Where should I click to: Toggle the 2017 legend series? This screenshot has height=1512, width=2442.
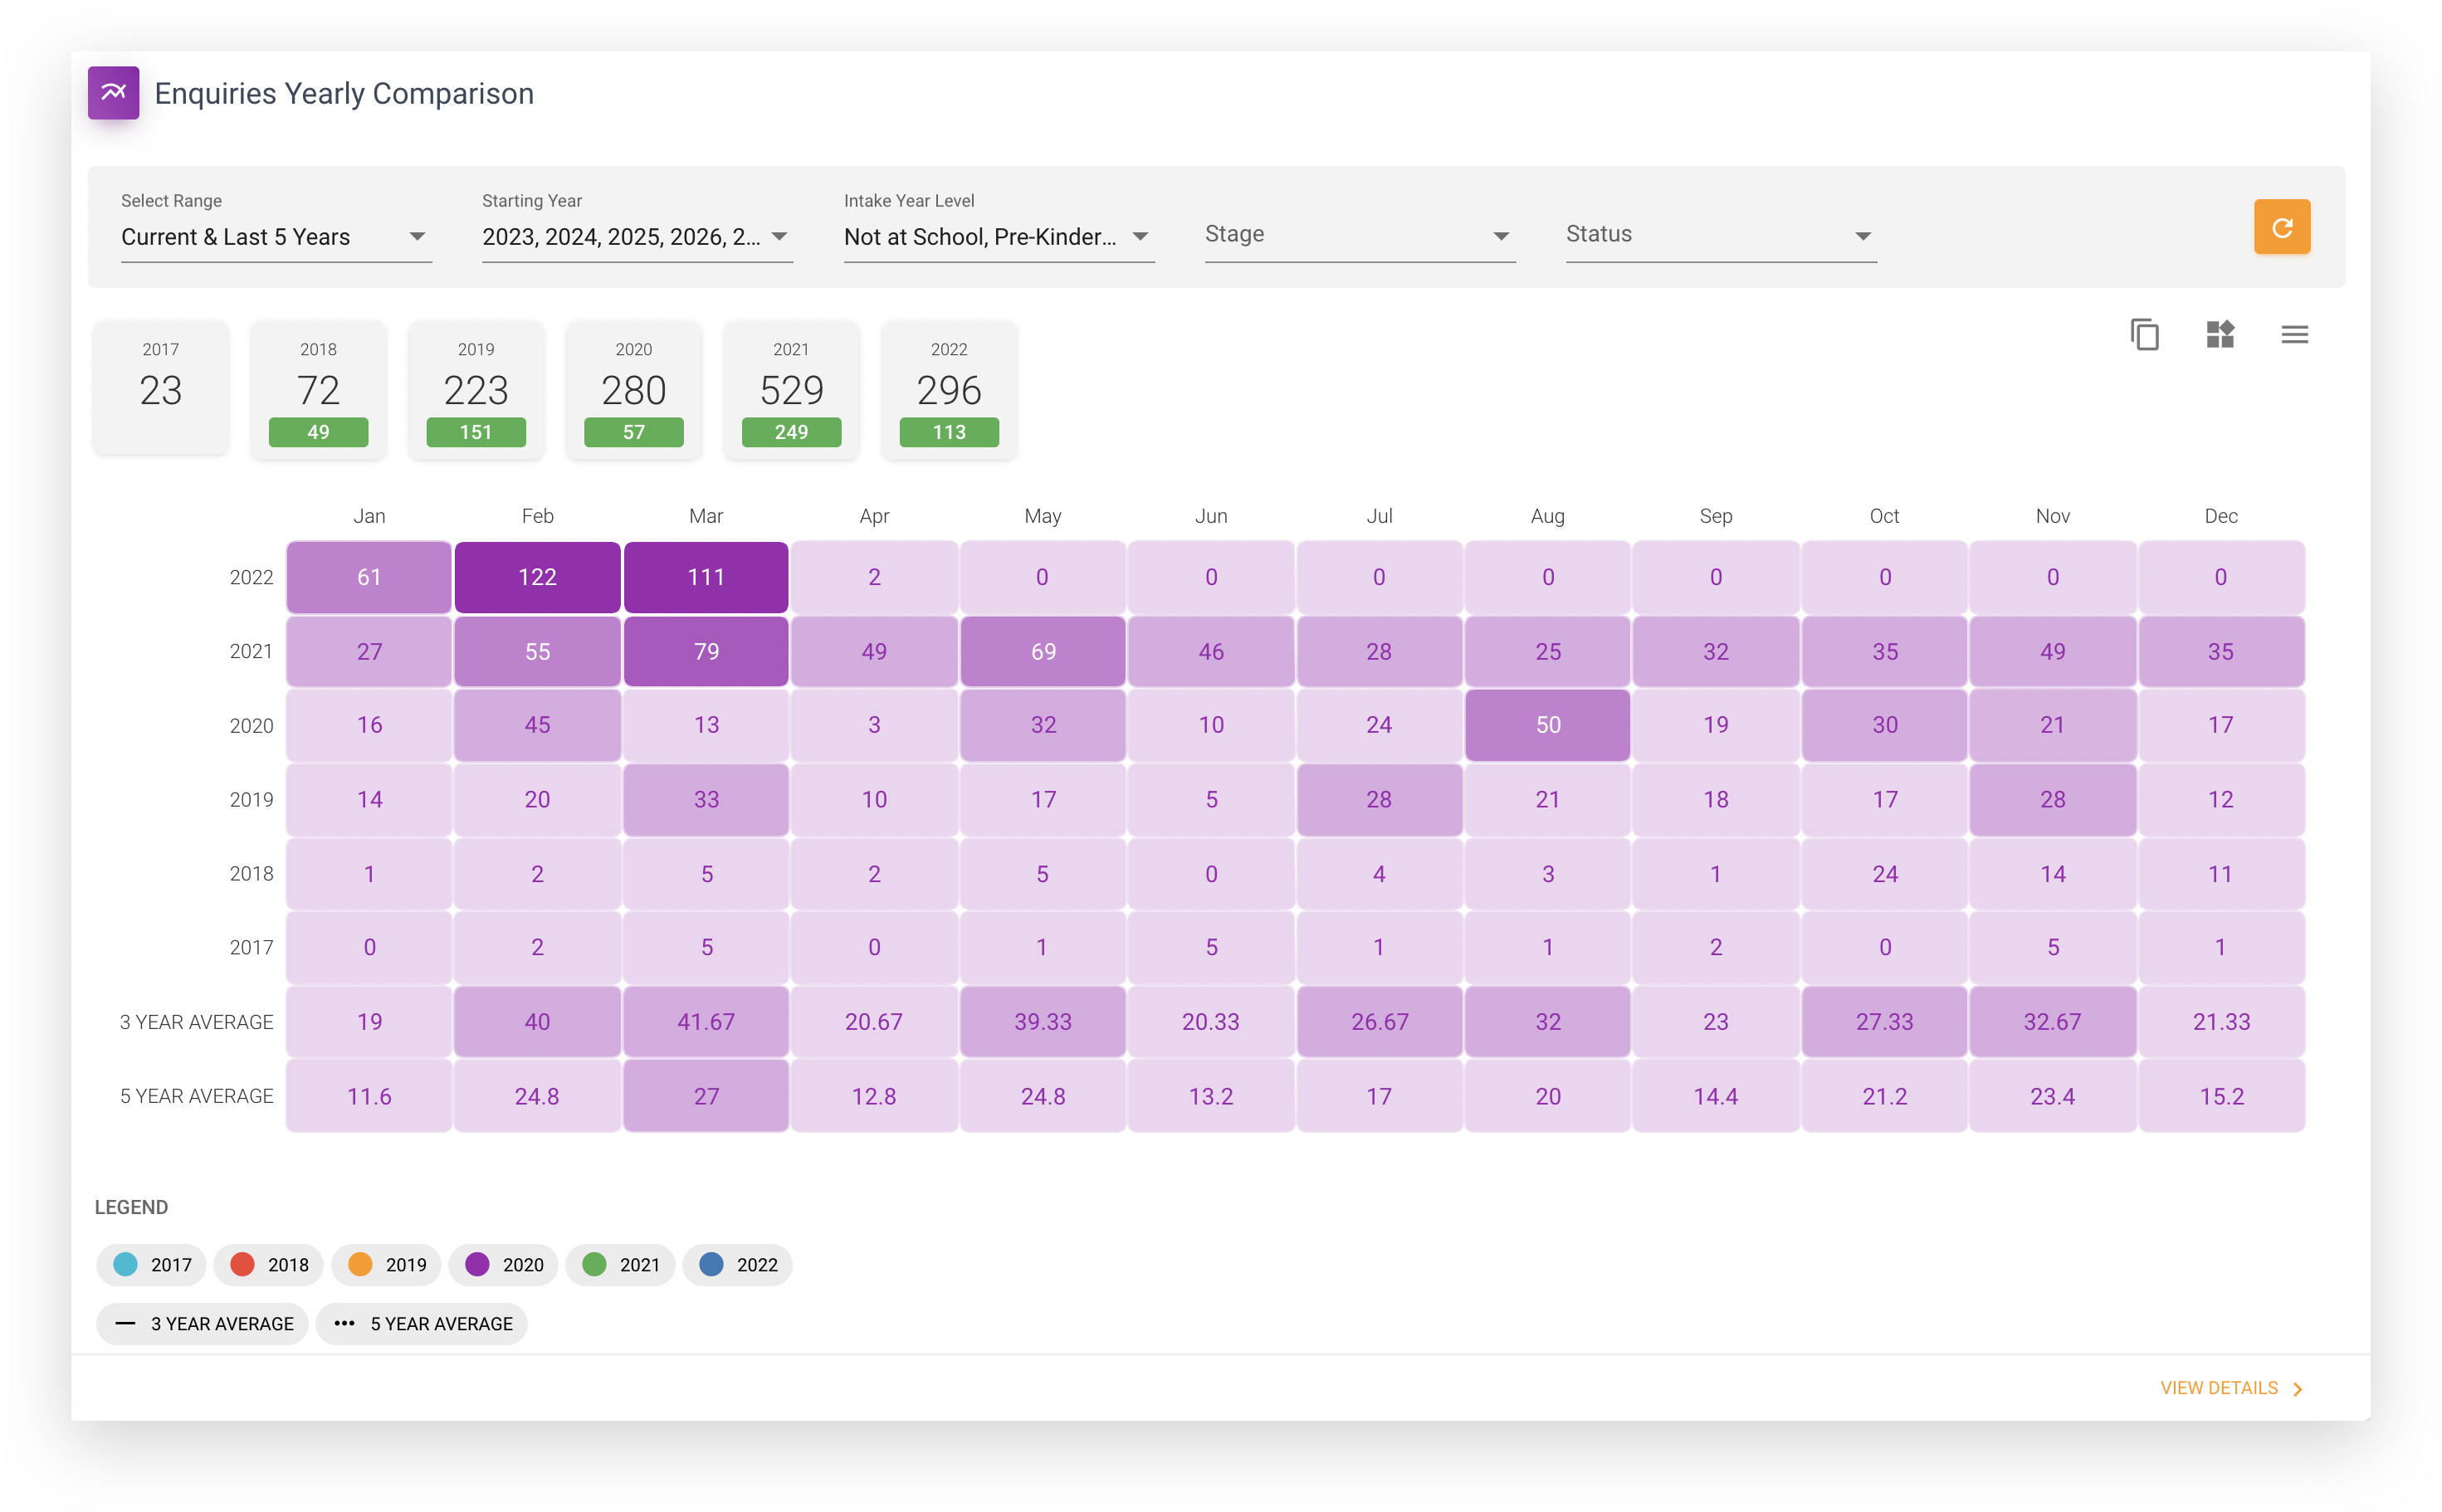tap(151, 1265)
